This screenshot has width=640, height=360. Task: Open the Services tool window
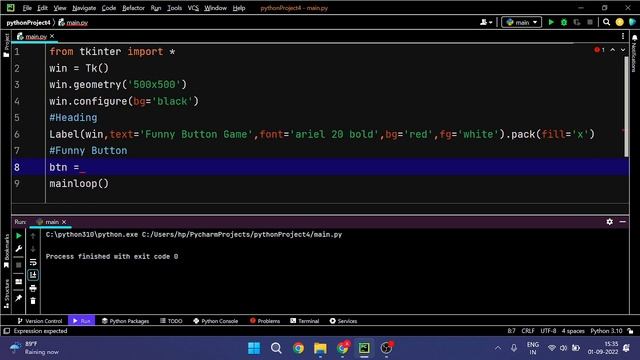click(x=343, y=321)
